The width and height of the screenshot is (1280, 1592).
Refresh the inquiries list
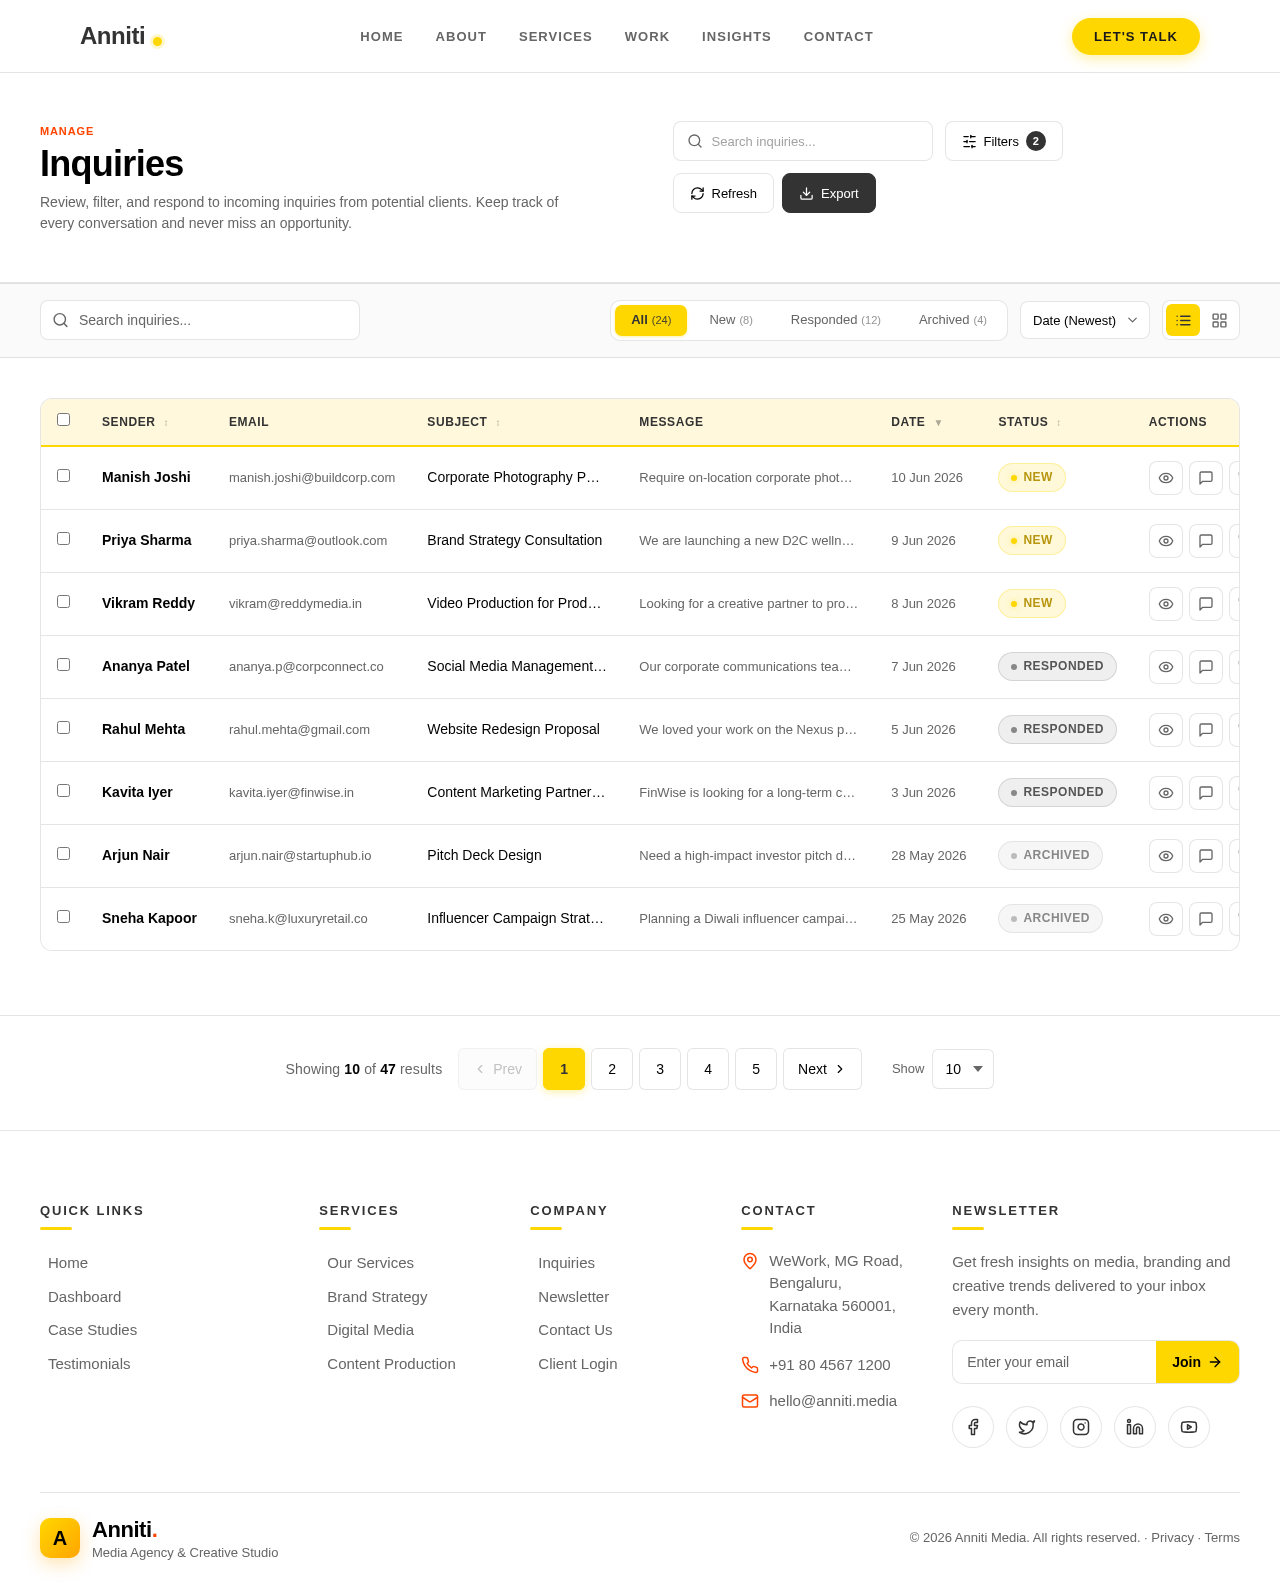coord(723,193)
